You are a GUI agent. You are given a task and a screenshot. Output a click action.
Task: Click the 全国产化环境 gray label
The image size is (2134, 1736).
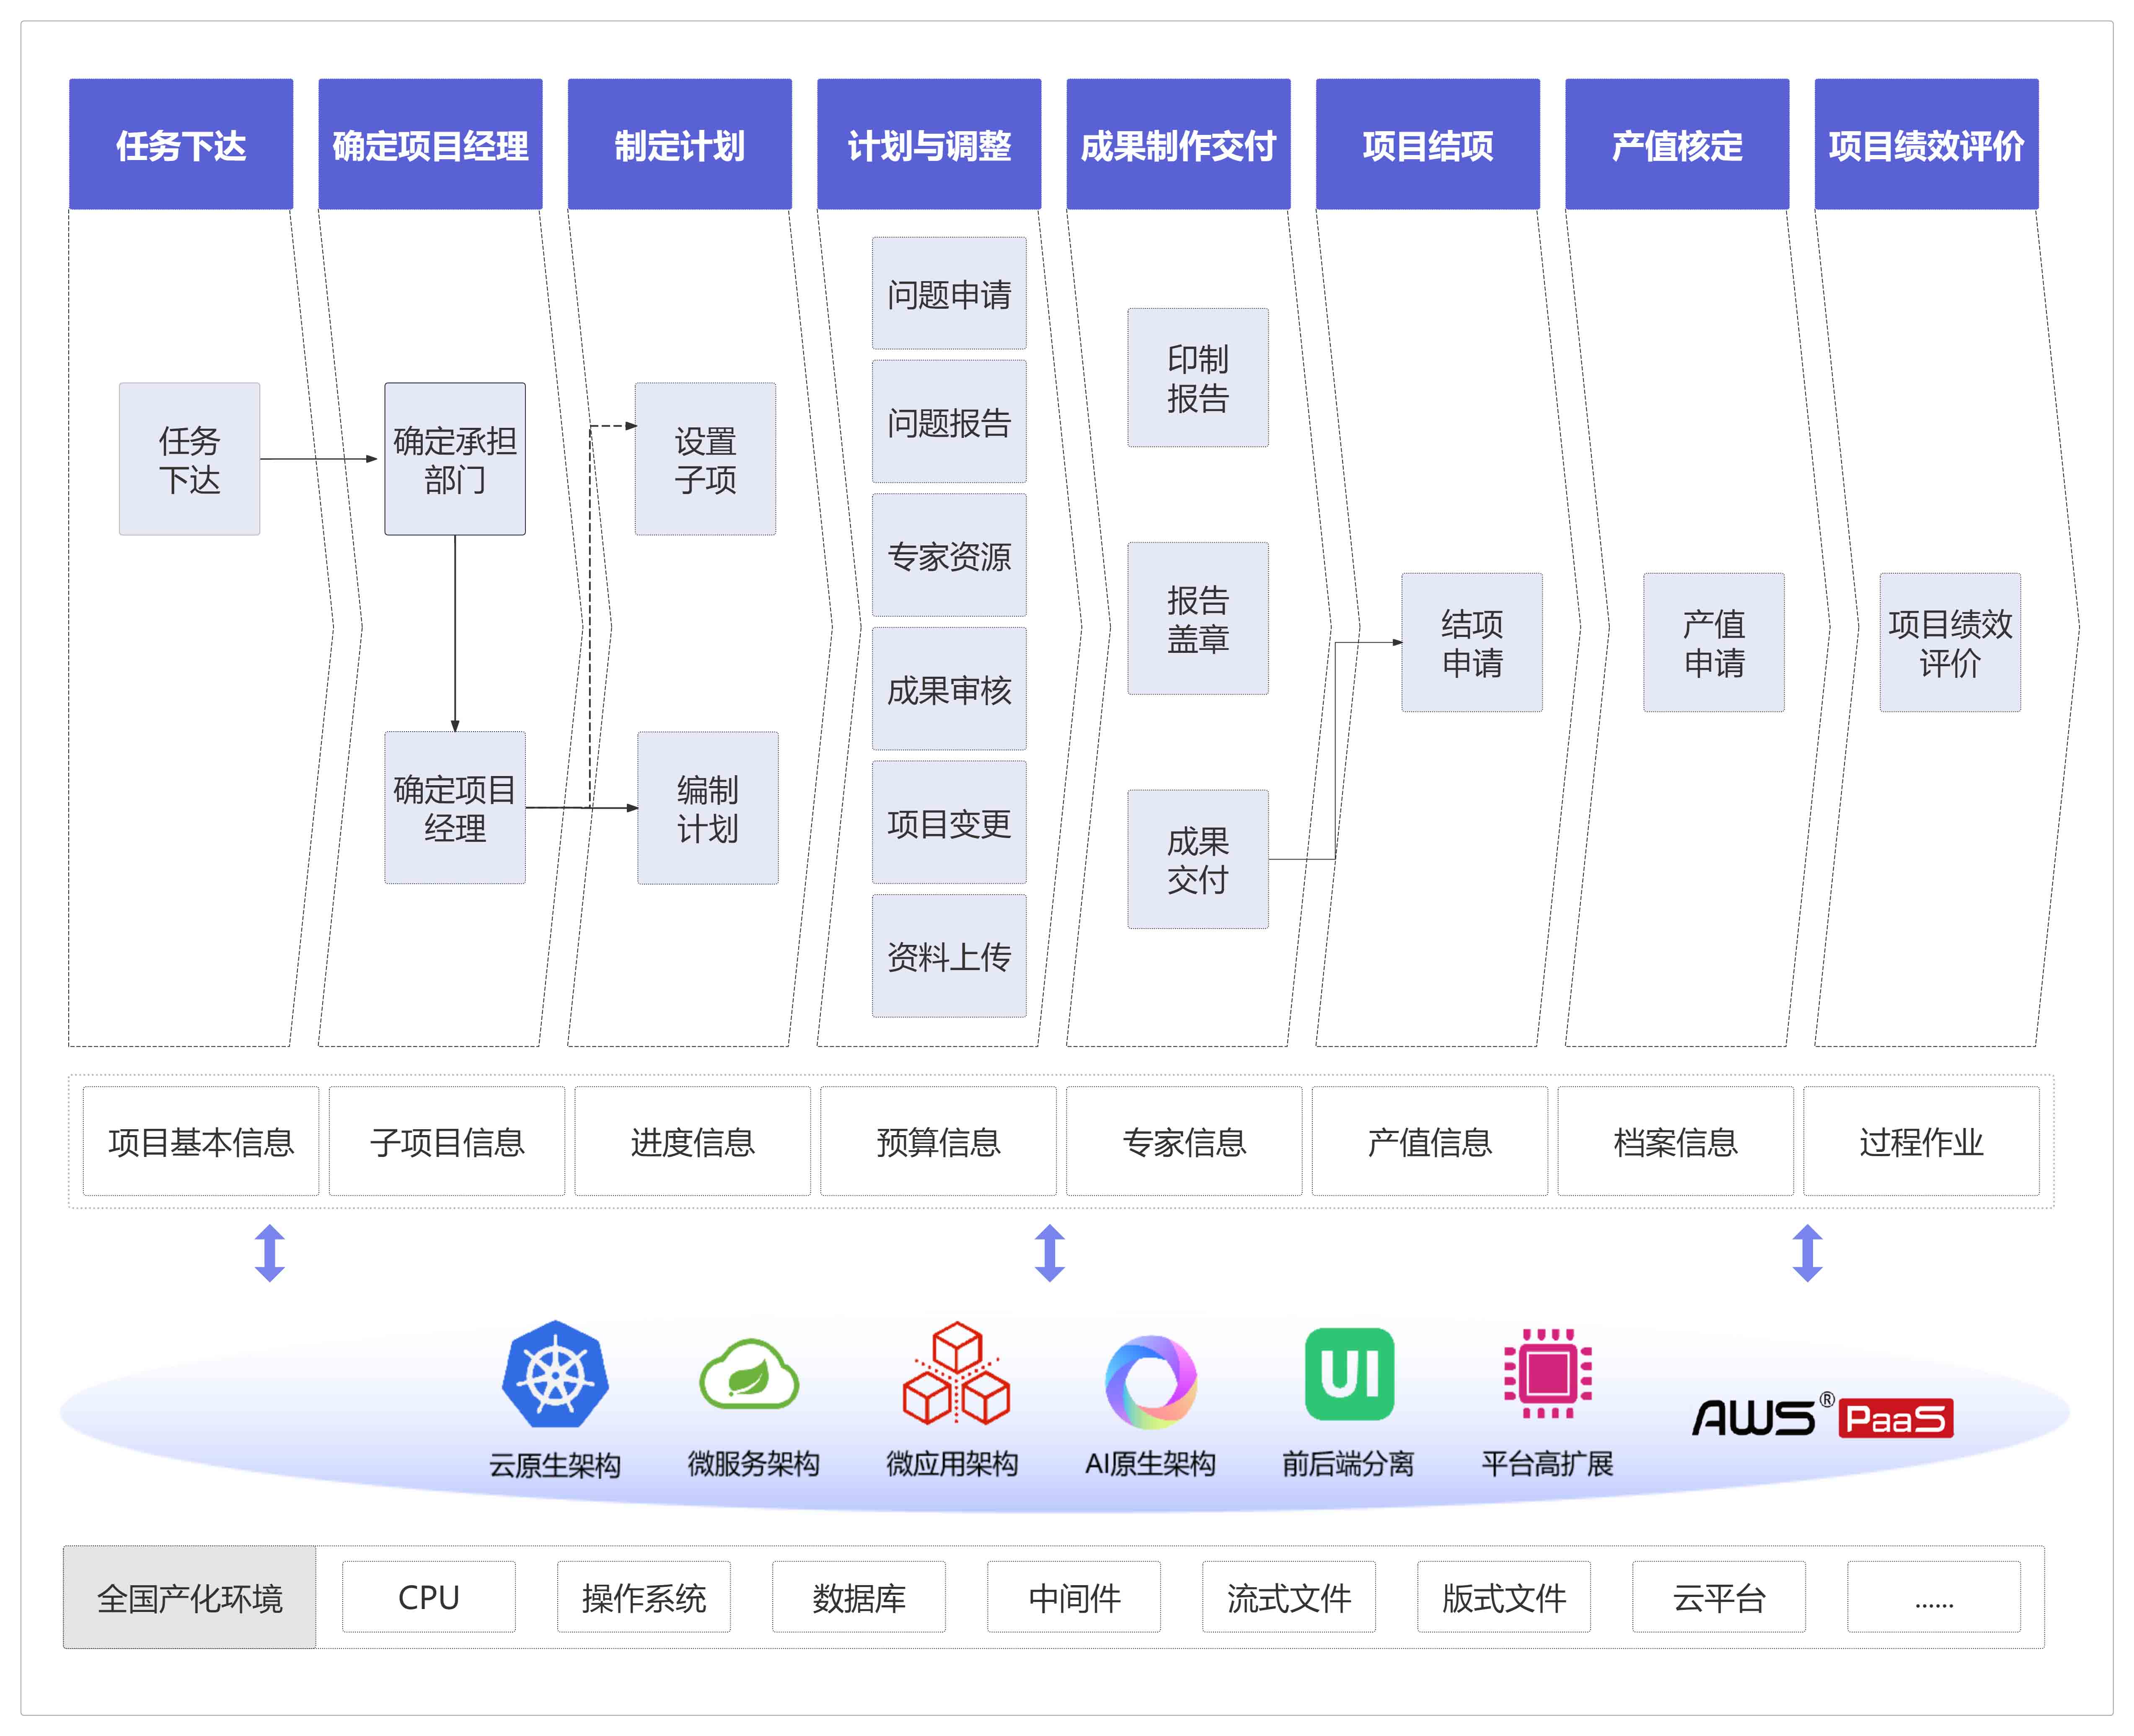tap(190, 1597)
